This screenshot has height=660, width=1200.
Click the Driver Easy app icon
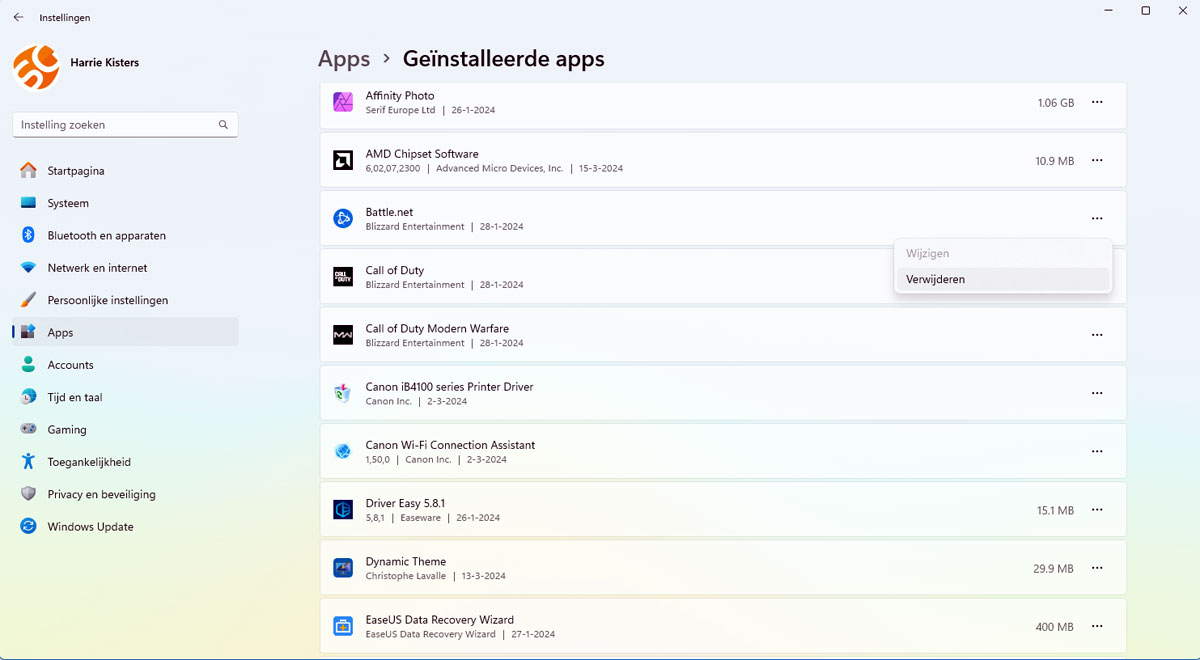tap(343, 510)
